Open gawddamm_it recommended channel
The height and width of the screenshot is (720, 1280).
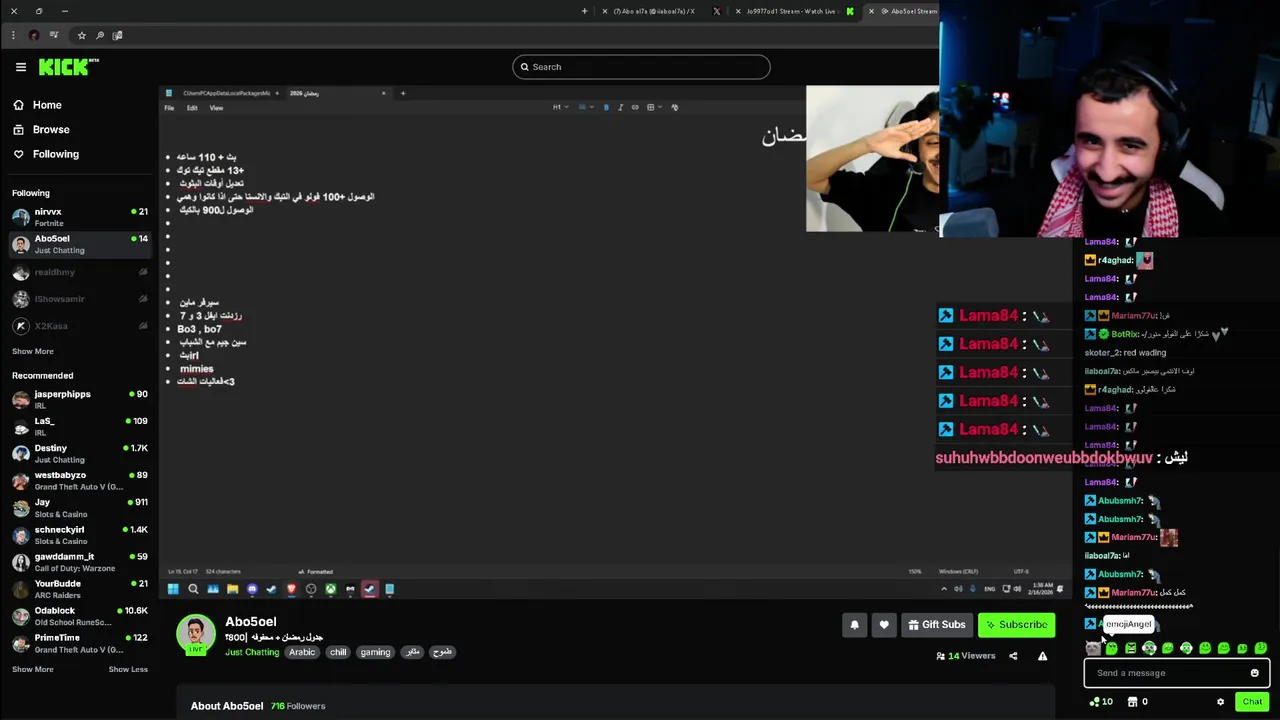pos(80,561)
